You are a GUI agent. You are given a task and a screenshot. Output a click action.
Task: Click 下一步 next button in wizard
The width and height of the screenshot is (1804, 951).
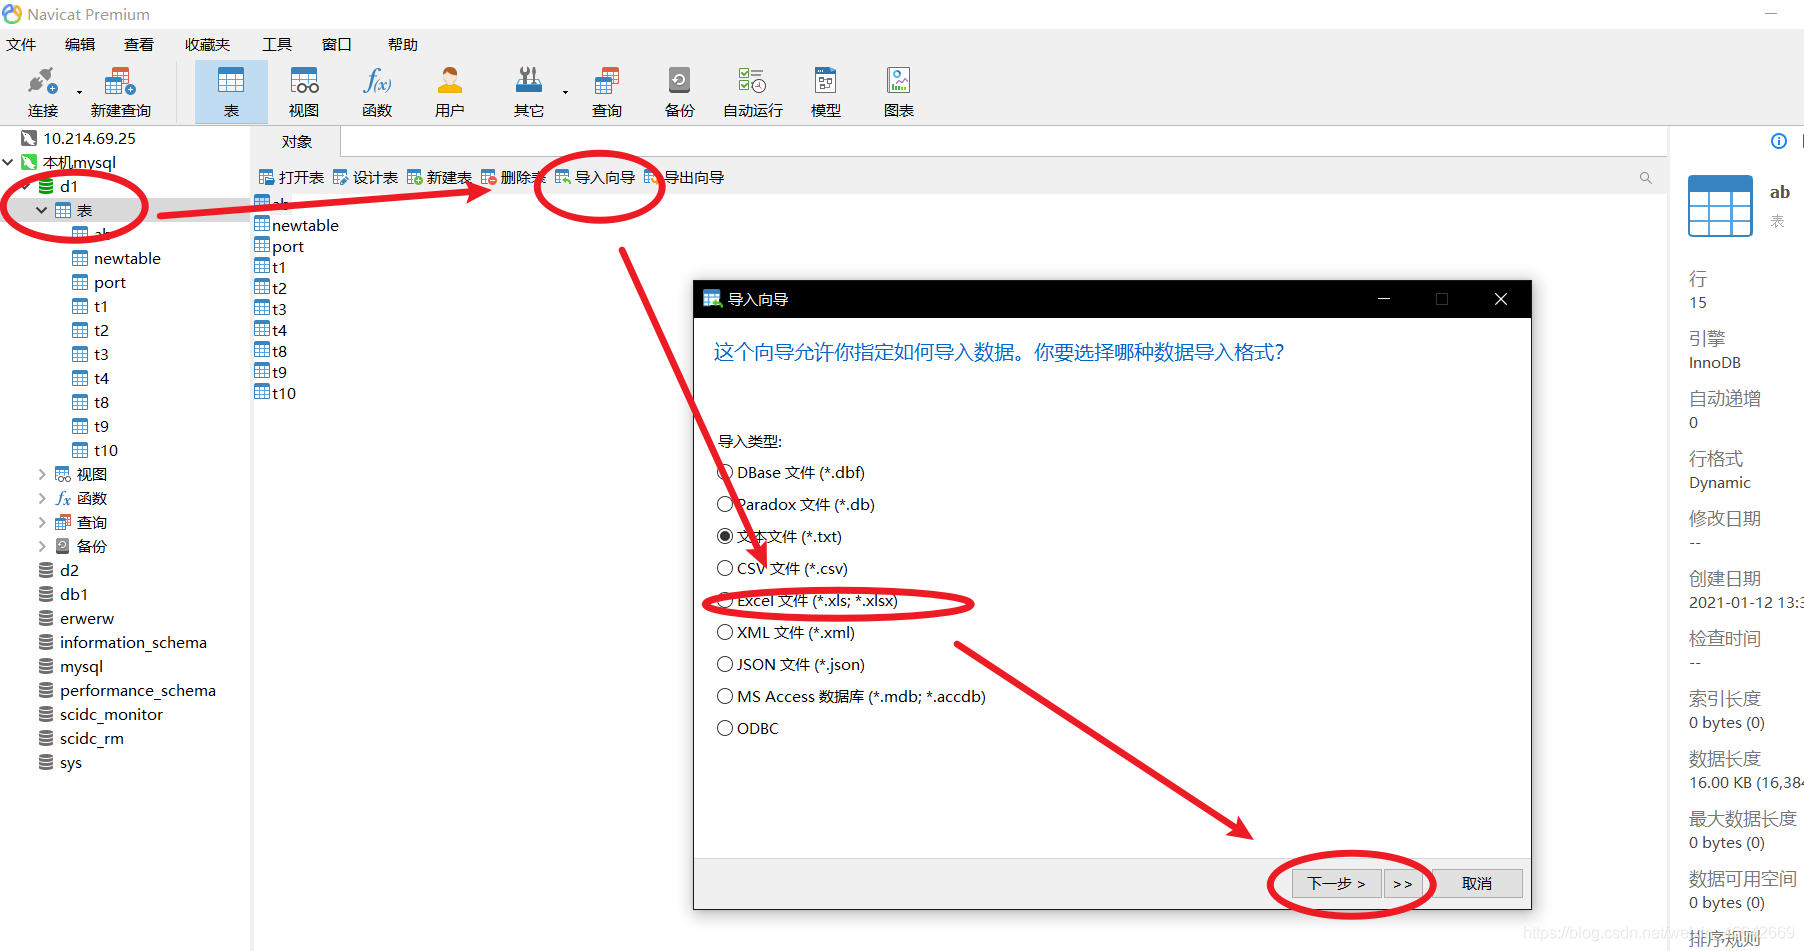point(1336,883)
